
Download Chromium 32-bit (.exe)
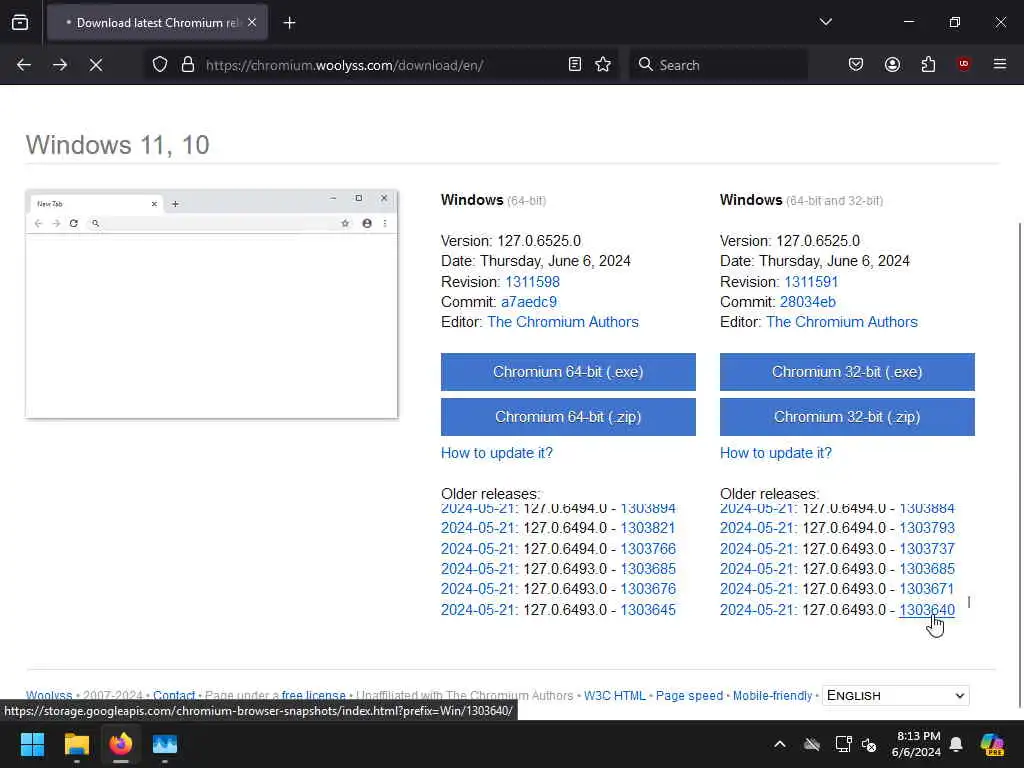pos(847,372)
